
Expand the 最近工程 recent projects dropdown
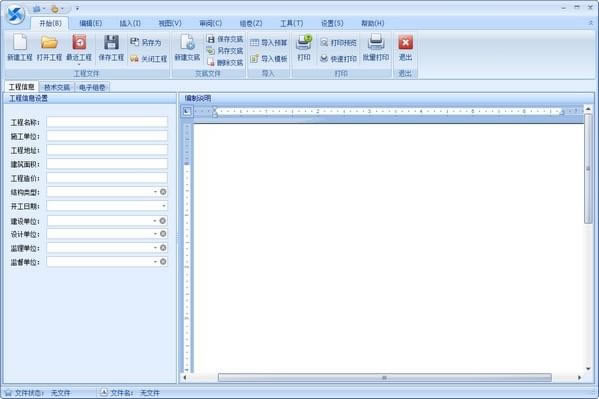tap(79, 64)
